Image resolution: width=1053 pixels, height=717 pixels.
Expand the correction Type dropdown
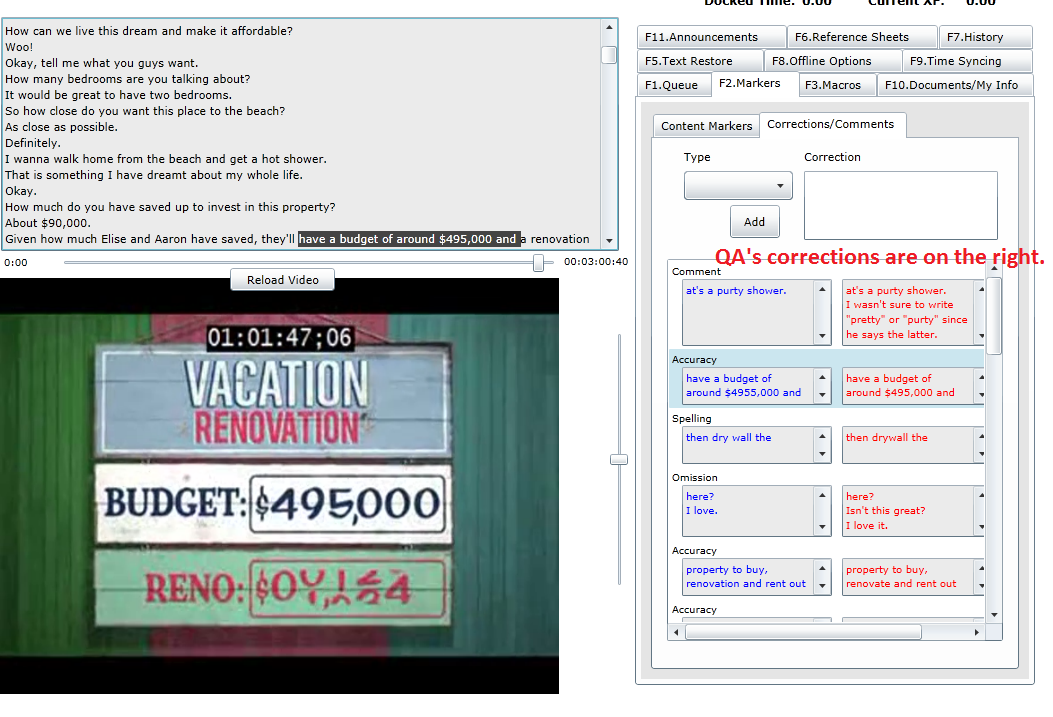pos(738,186)
